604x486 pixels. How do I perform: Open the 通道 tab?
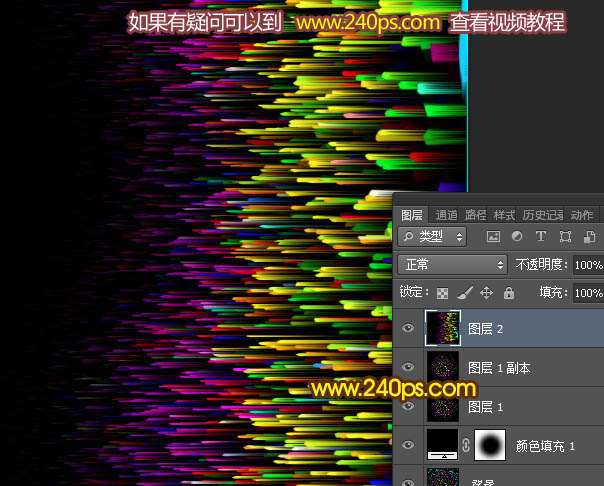[x=446, y=215]
